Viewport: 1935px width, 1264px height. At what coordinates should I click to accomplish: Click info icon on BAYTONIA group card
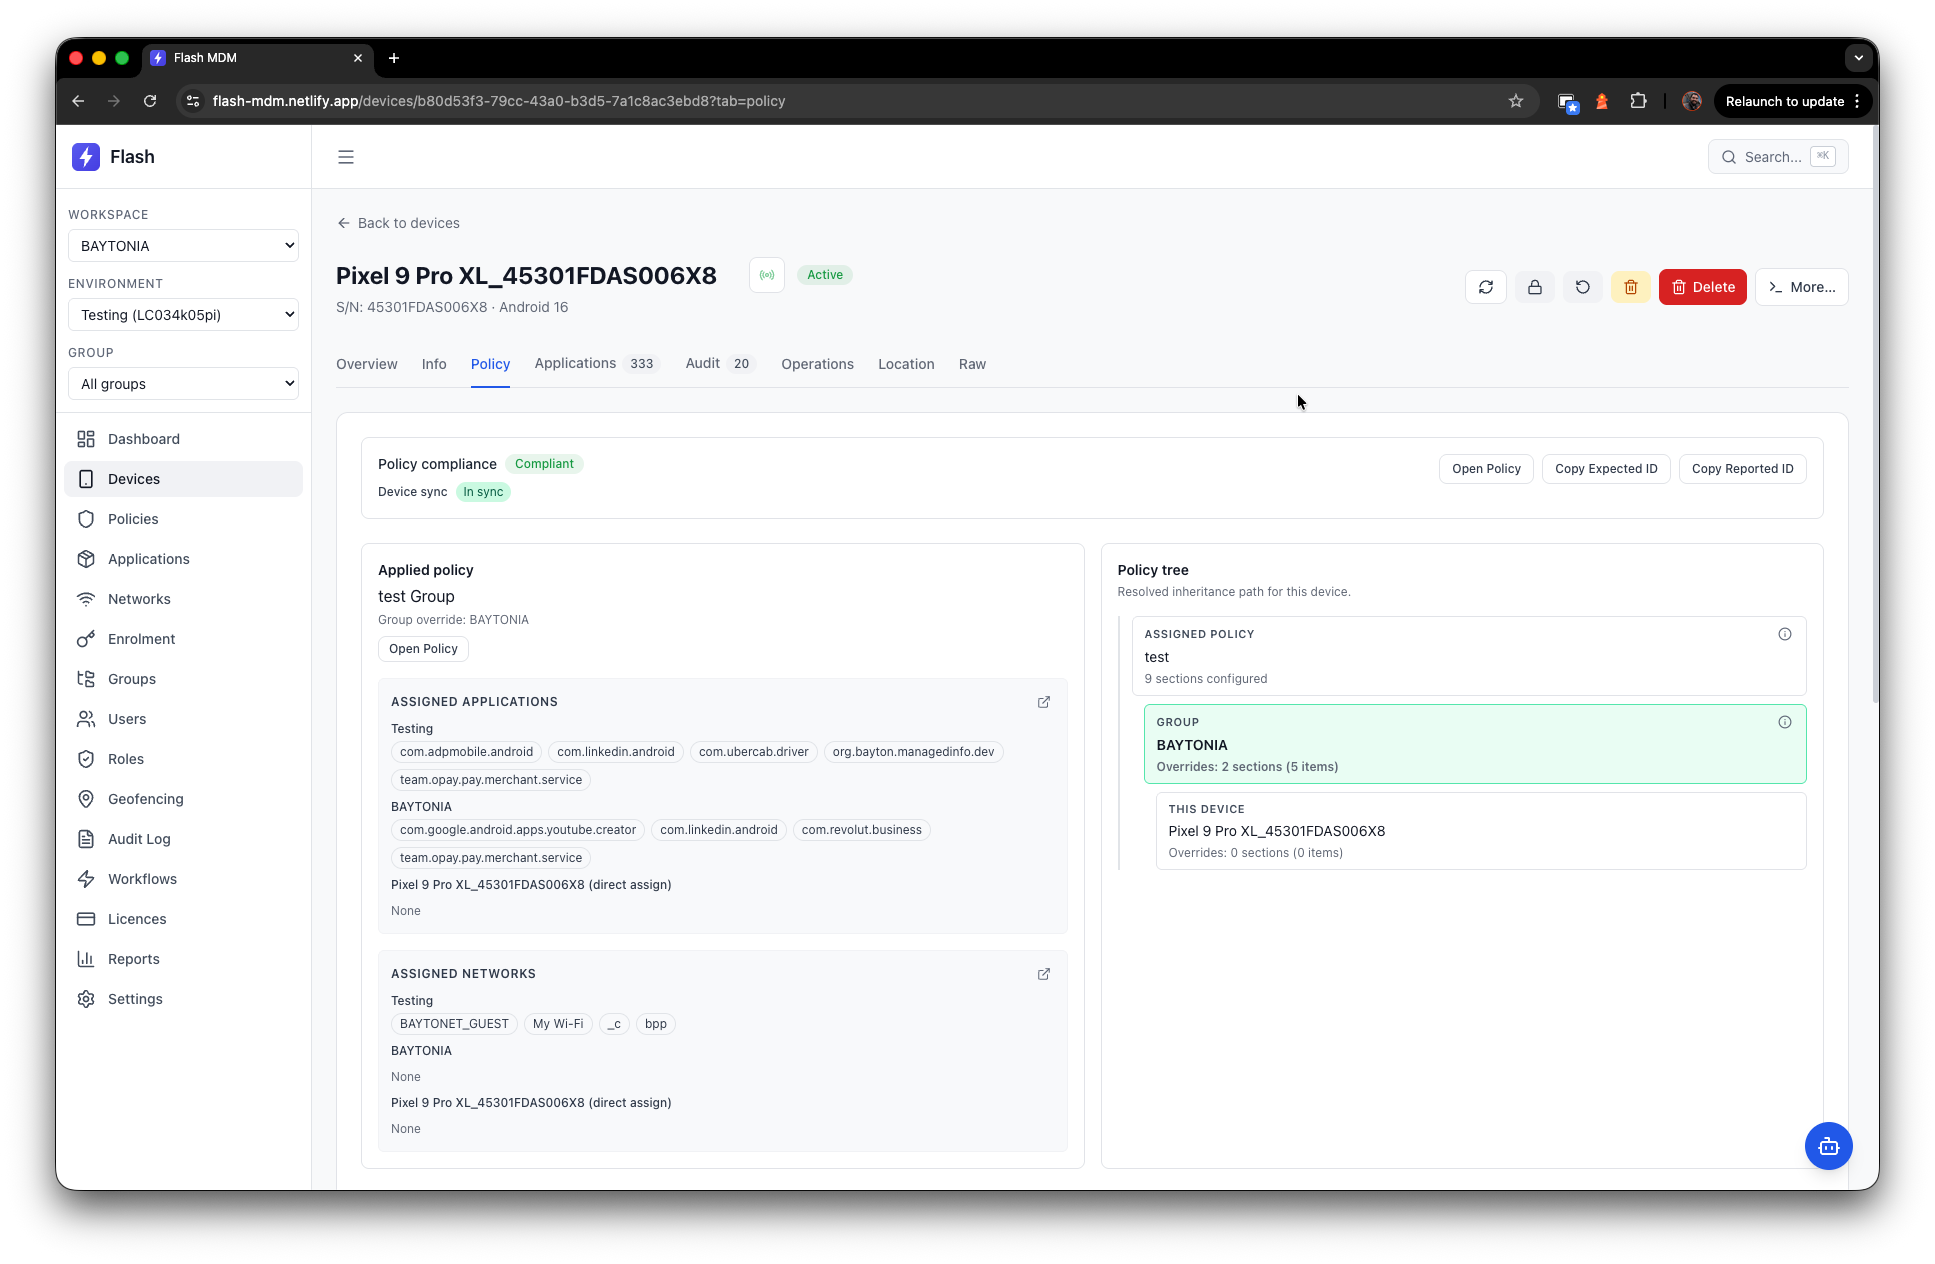1784,722
